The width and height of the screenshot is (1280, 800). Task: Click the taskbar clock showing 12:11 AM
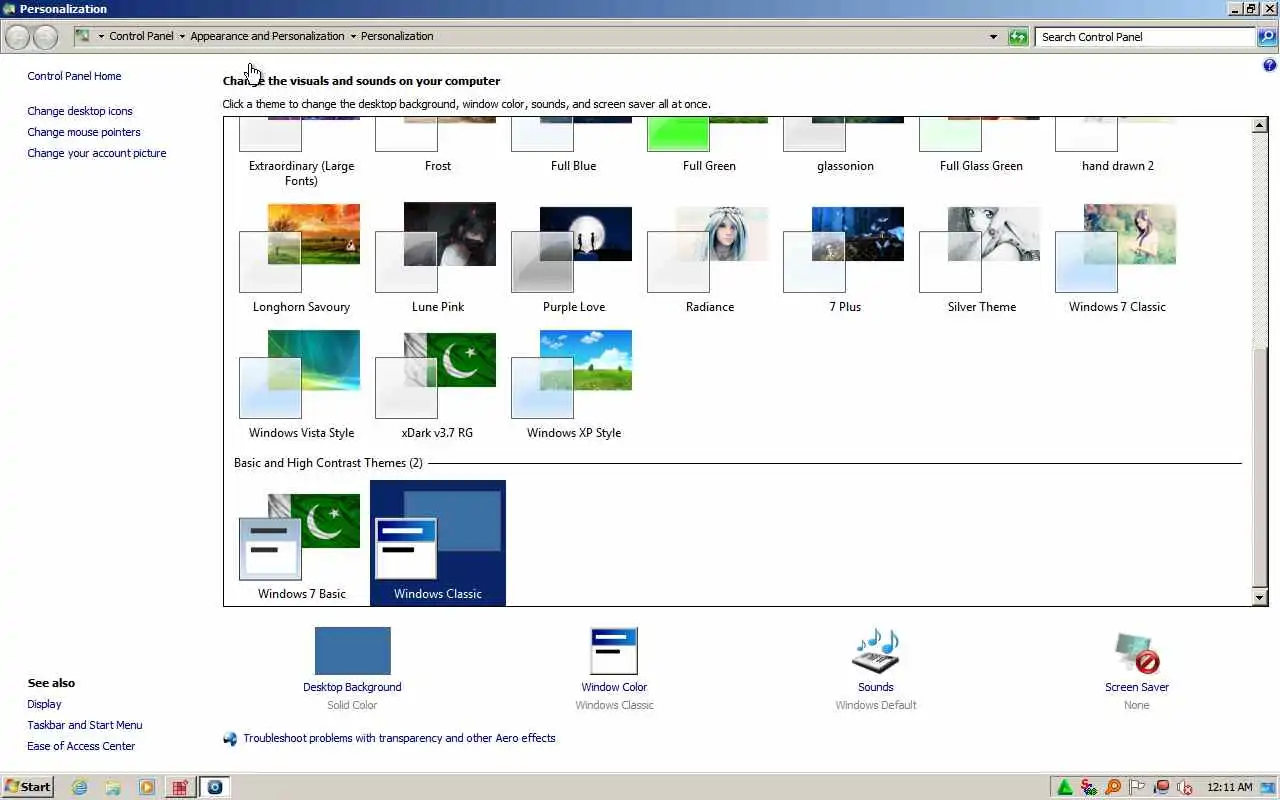[1229, 787]
